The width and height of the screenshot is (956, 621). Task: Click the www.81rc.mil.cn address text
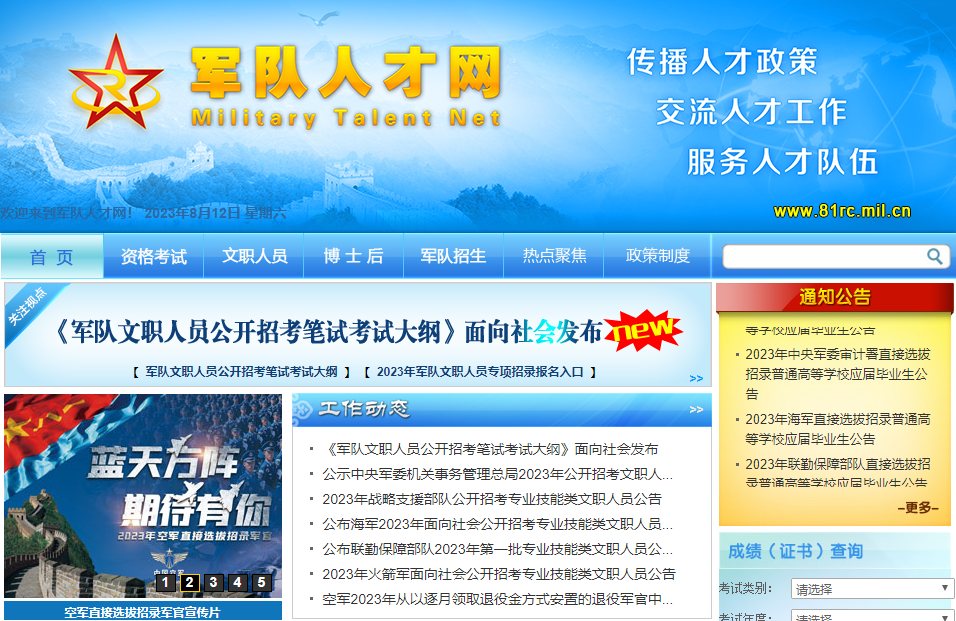click(842, 211)
